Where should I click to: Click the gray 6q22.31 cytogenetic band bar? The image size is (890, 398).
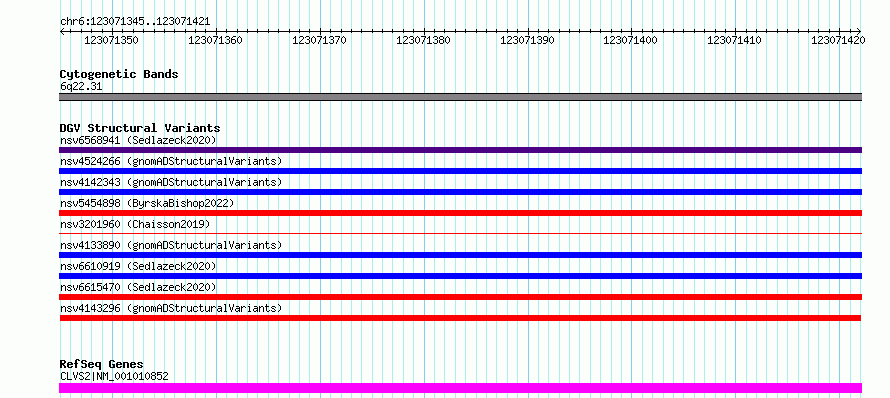tap(460, 97)
